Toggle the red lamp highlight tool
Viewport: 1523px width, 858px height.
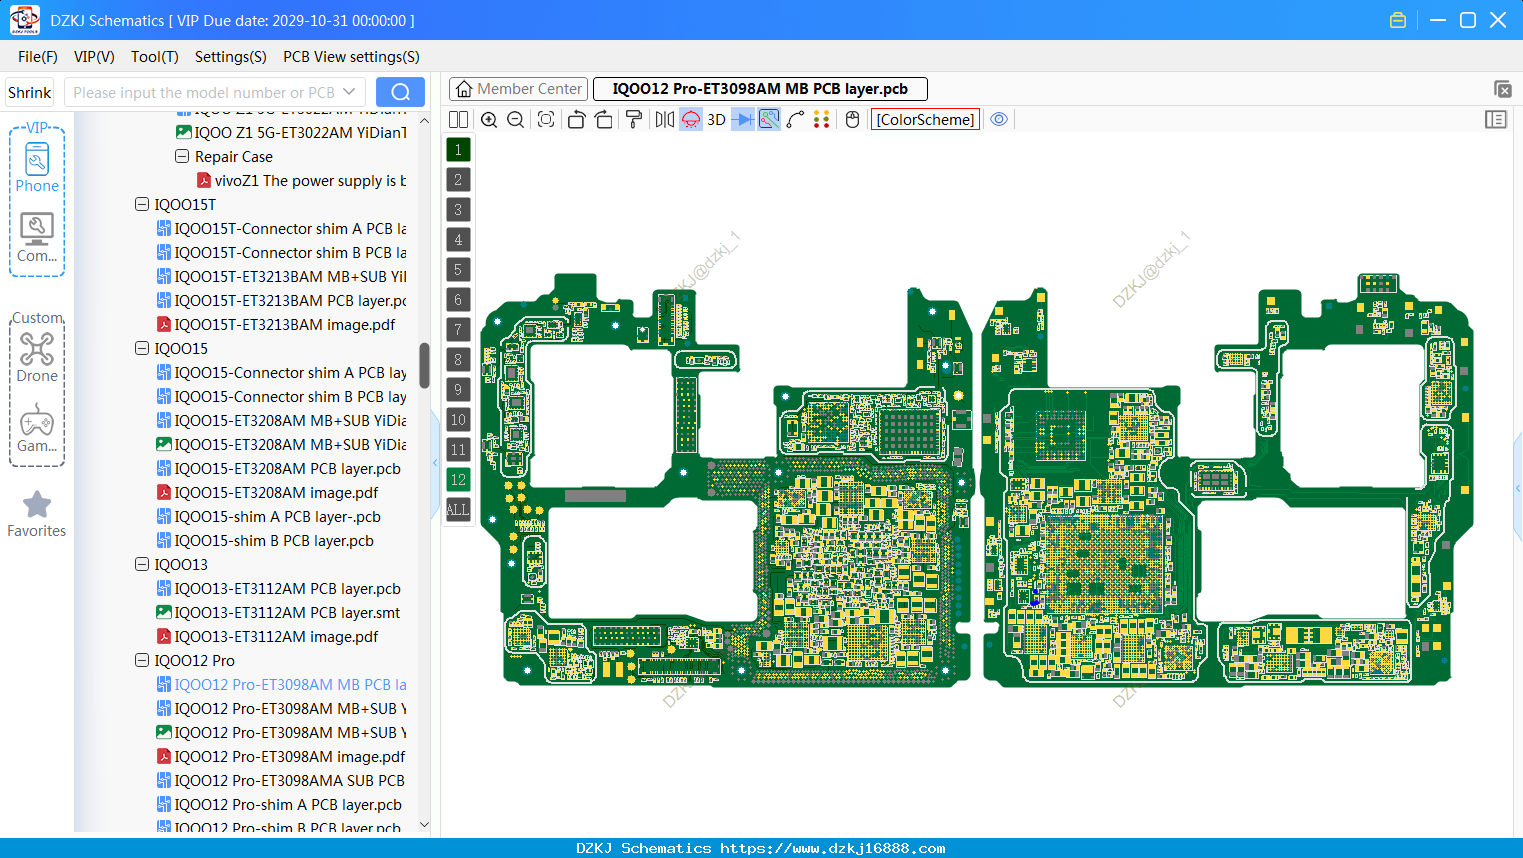click(691, 119)
